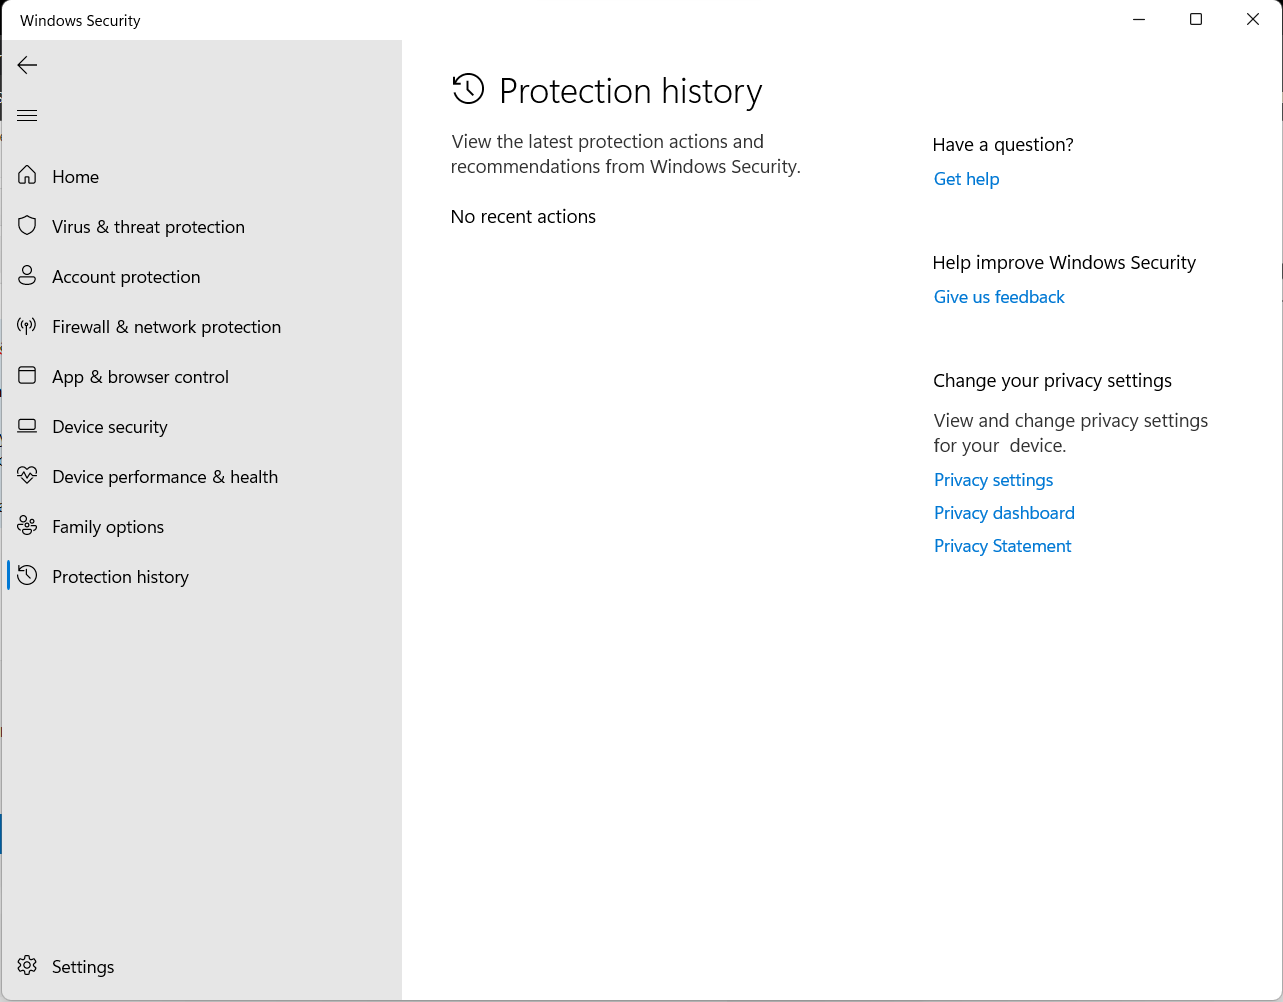This screenshot has height=1002, width=1283.
Task: Click the Home house icon
Action: 27,176
